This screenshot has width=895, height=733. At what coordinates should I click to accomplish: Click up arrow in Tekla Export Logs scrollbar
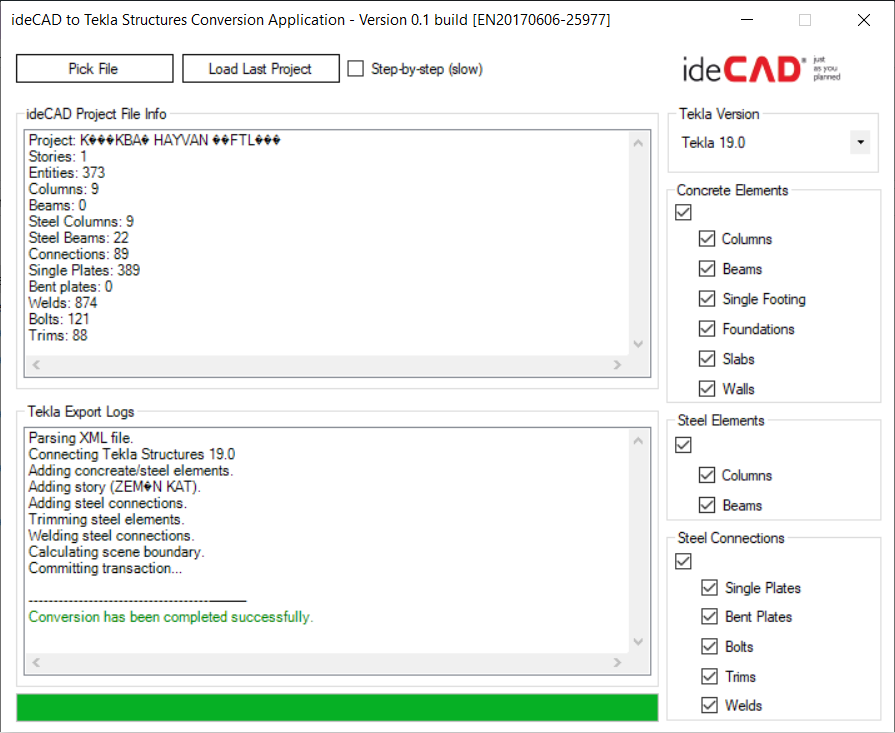[x=638, y=441]
